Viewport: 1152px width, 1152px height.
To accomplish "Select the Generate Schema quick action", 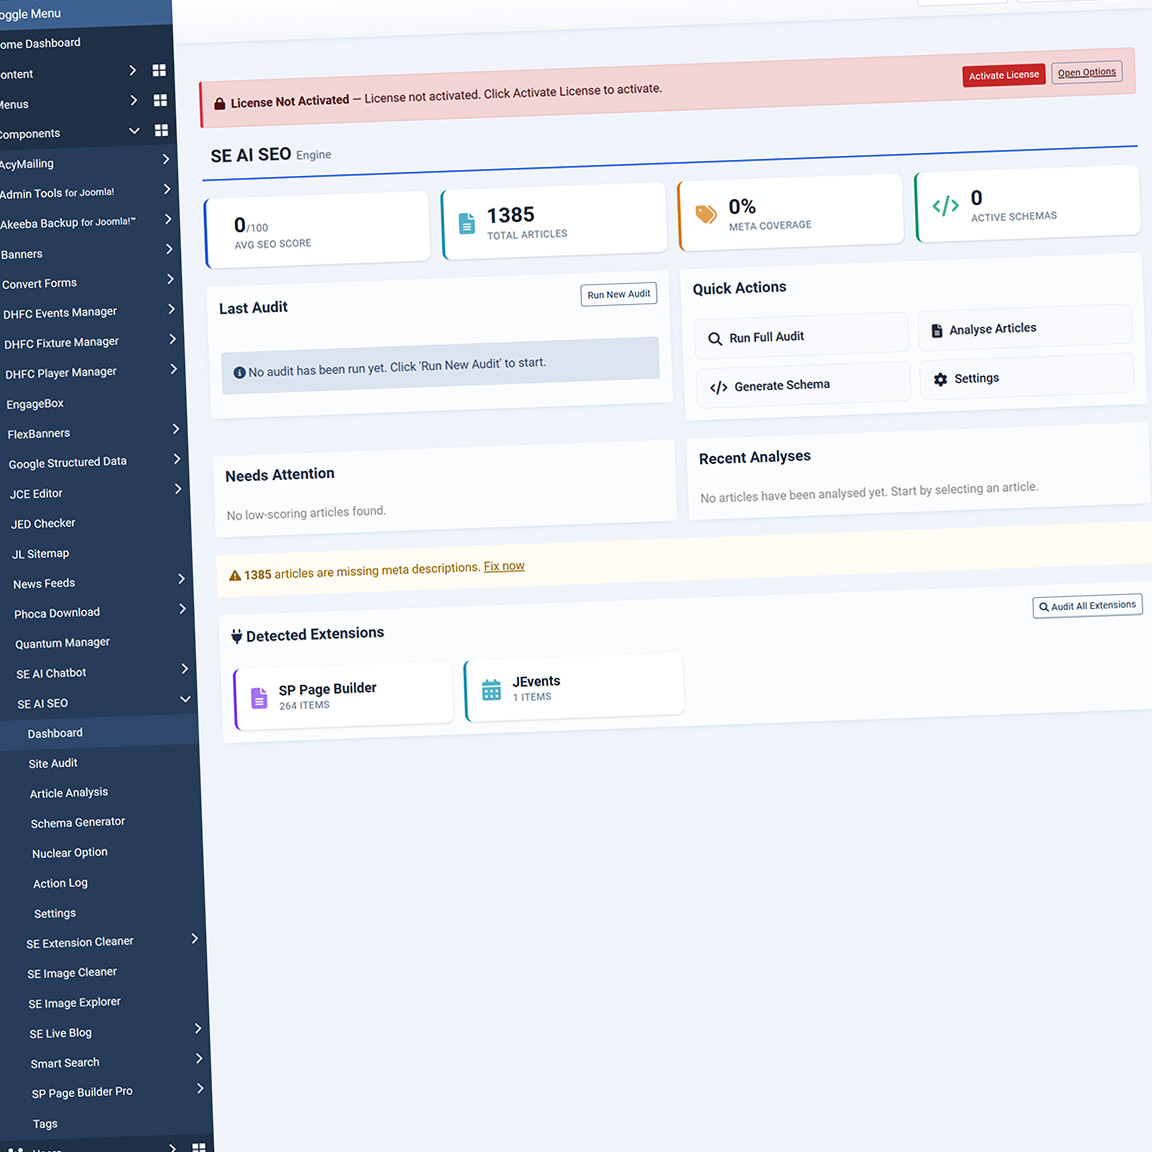I will [781, 386].
